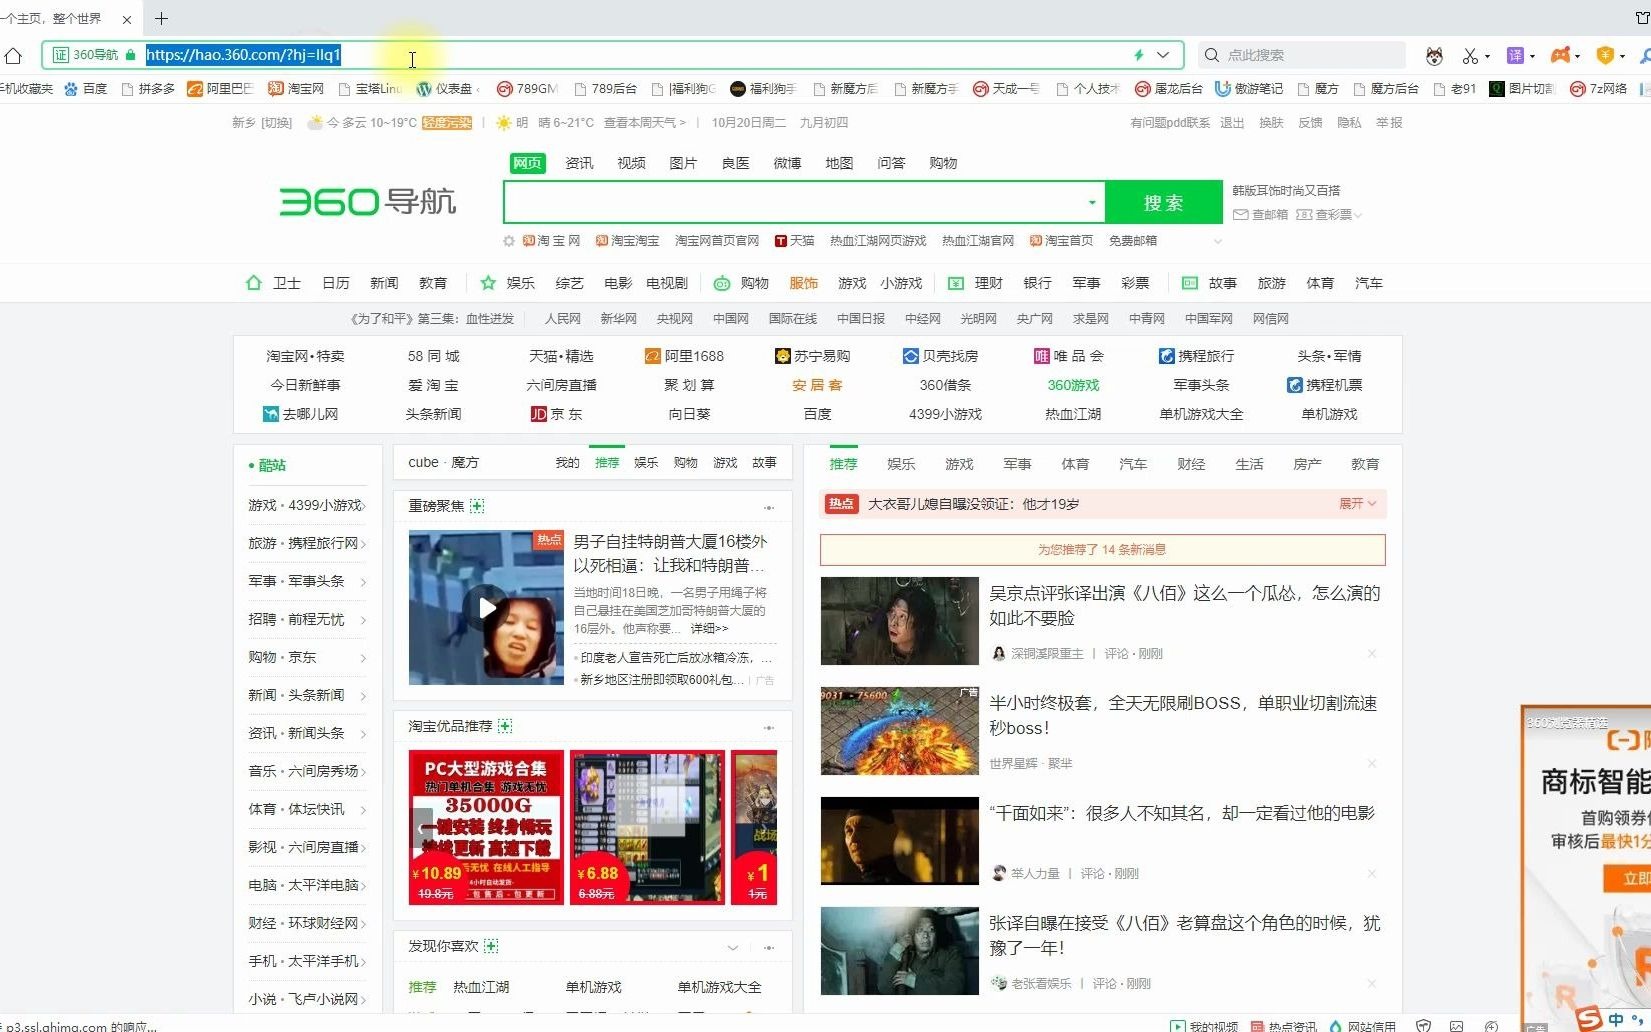
Task: Open 重磅聚焦 section options menu dots
Action: pos(769,507)
